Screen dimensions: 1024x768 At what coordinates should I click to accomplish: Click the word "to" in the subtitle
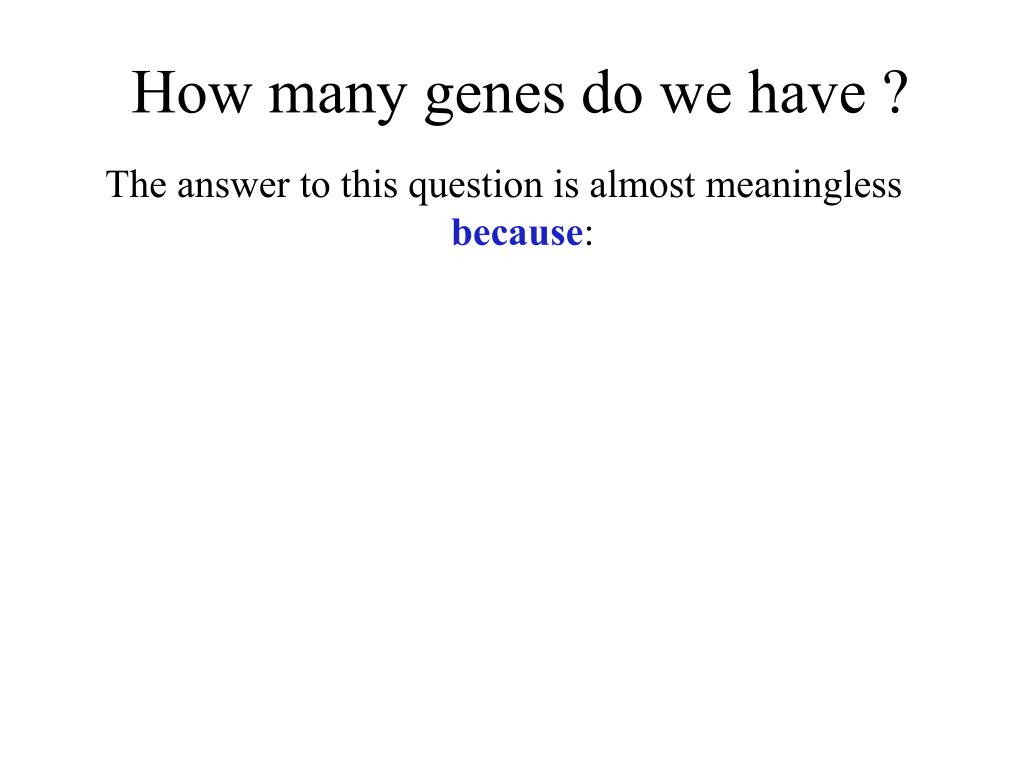point(314,185)
